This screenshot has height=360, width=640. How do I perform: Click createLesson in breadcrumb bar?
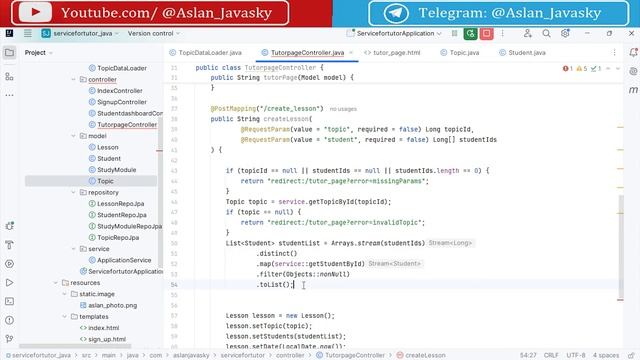(x=421, y=355)
